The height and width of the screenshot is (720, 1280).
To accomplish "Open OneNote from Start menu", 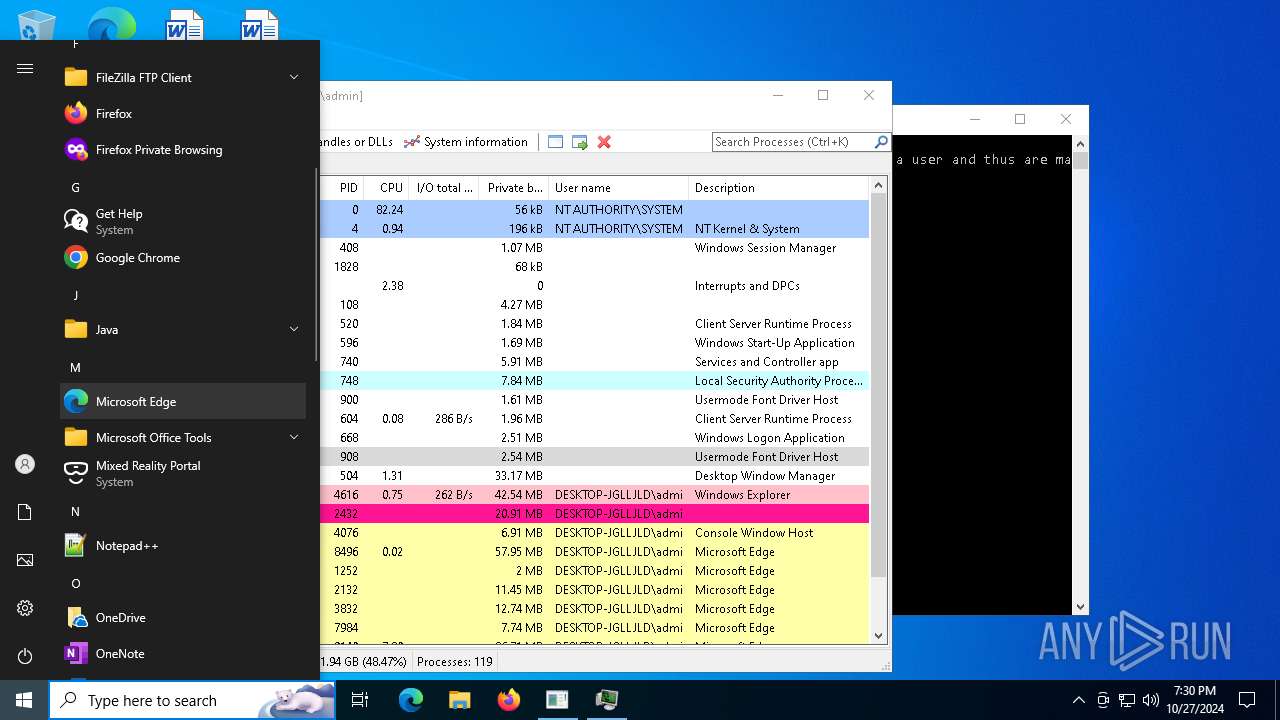I will (x=183, y=654).
